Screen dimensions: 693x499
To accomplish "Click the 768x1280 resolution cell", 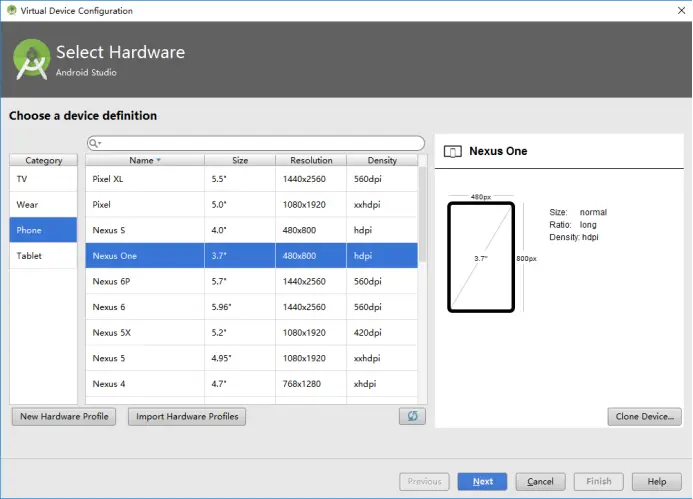I will pyautogui.click(x=311, y=384).
